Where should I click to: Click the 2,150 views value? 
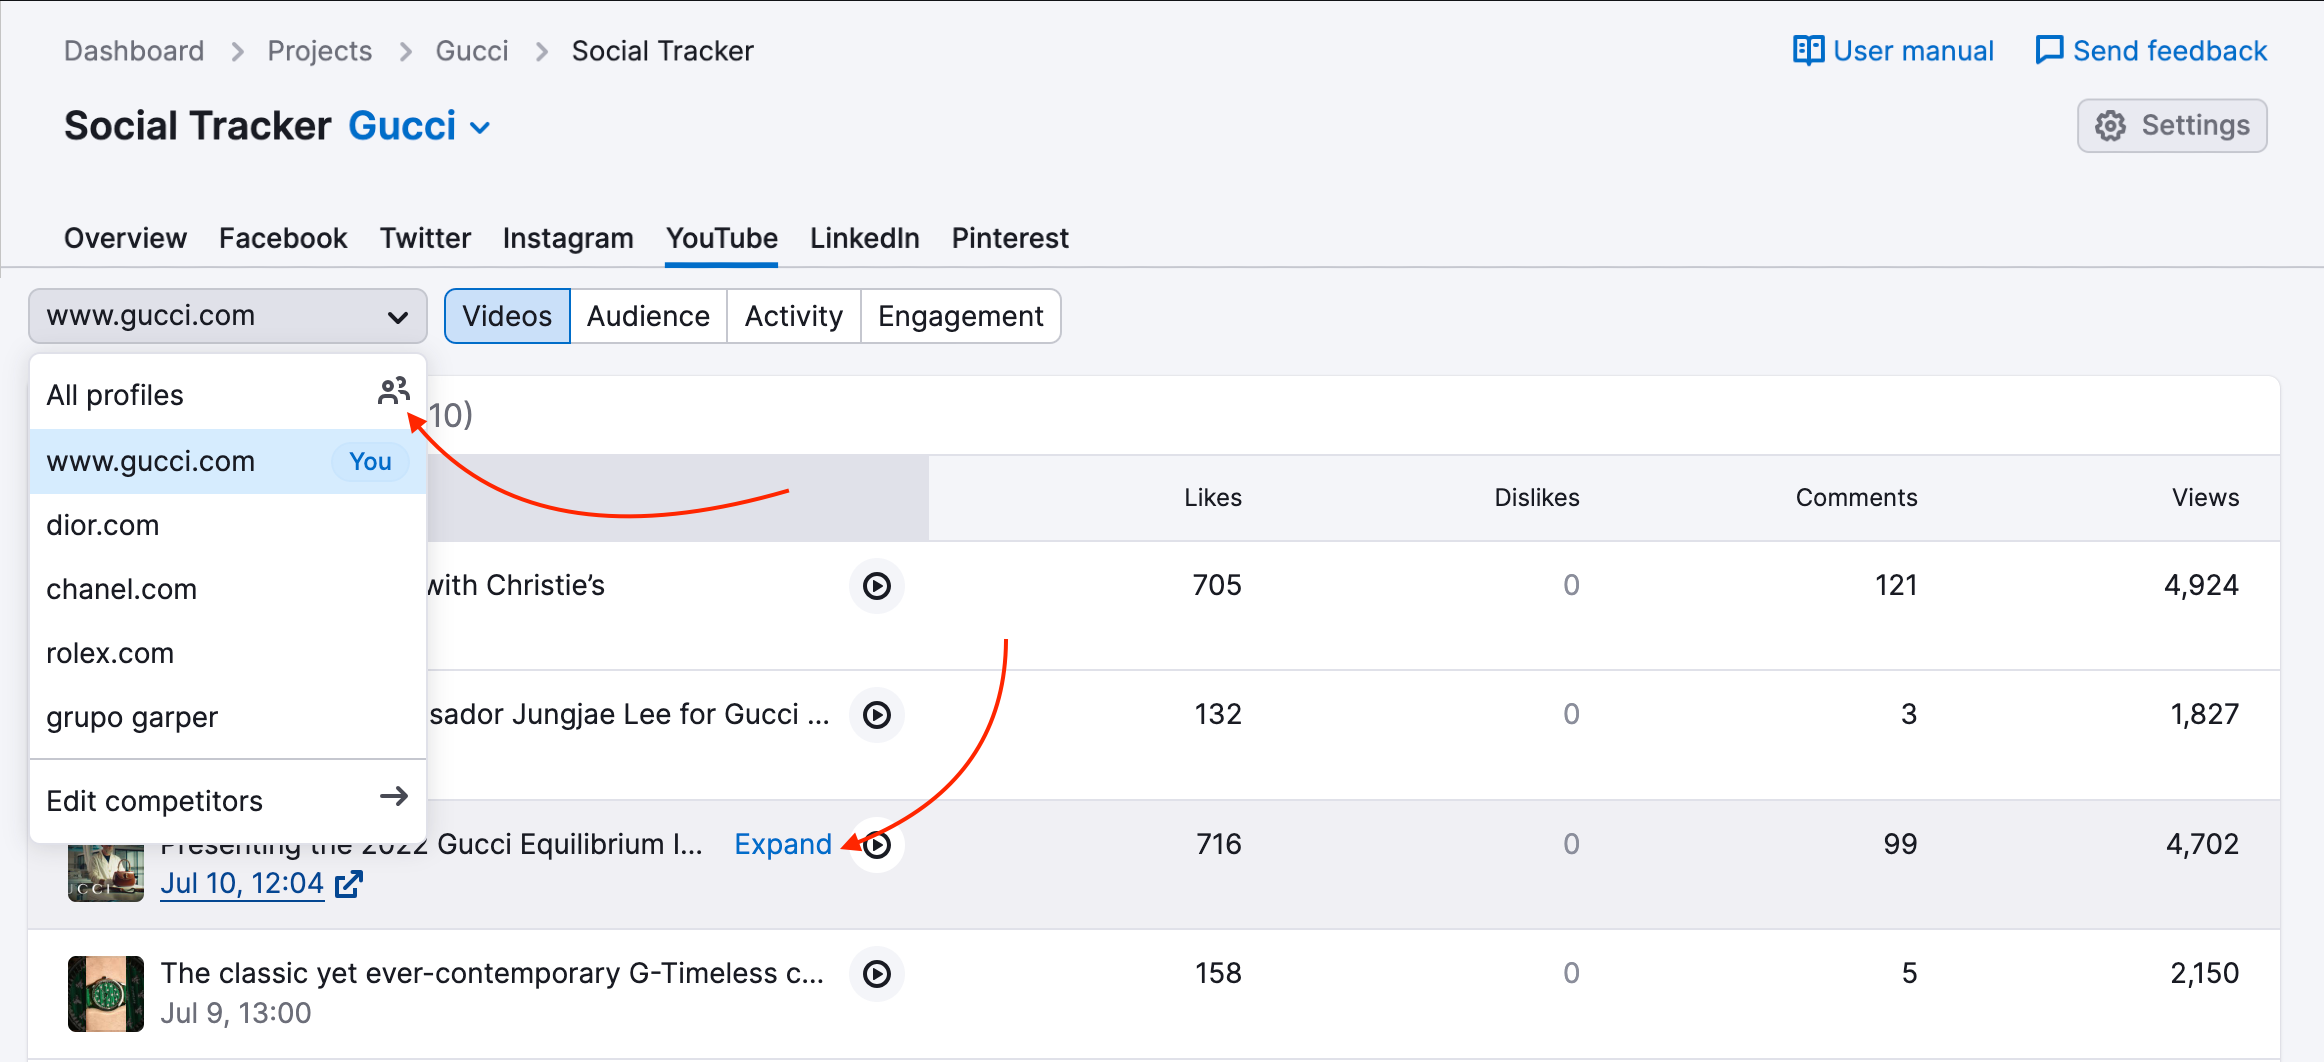(x=2204, y=973)
